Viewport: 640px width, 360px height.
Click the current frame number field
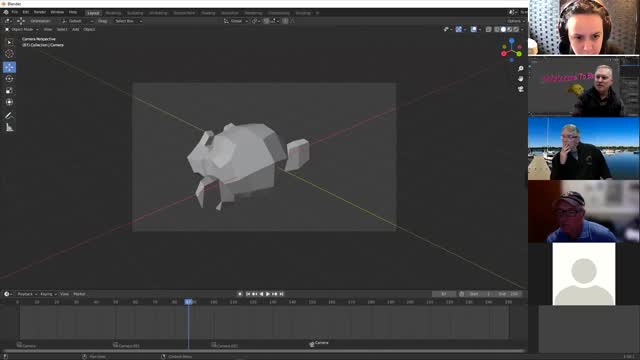point(444,294)
